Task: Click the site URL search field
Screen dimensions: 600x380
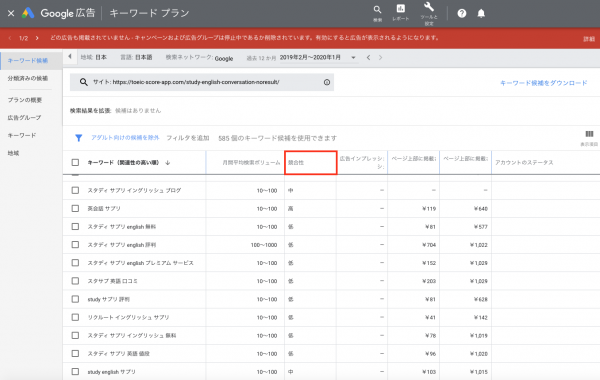Action: (x=202, y=82)
